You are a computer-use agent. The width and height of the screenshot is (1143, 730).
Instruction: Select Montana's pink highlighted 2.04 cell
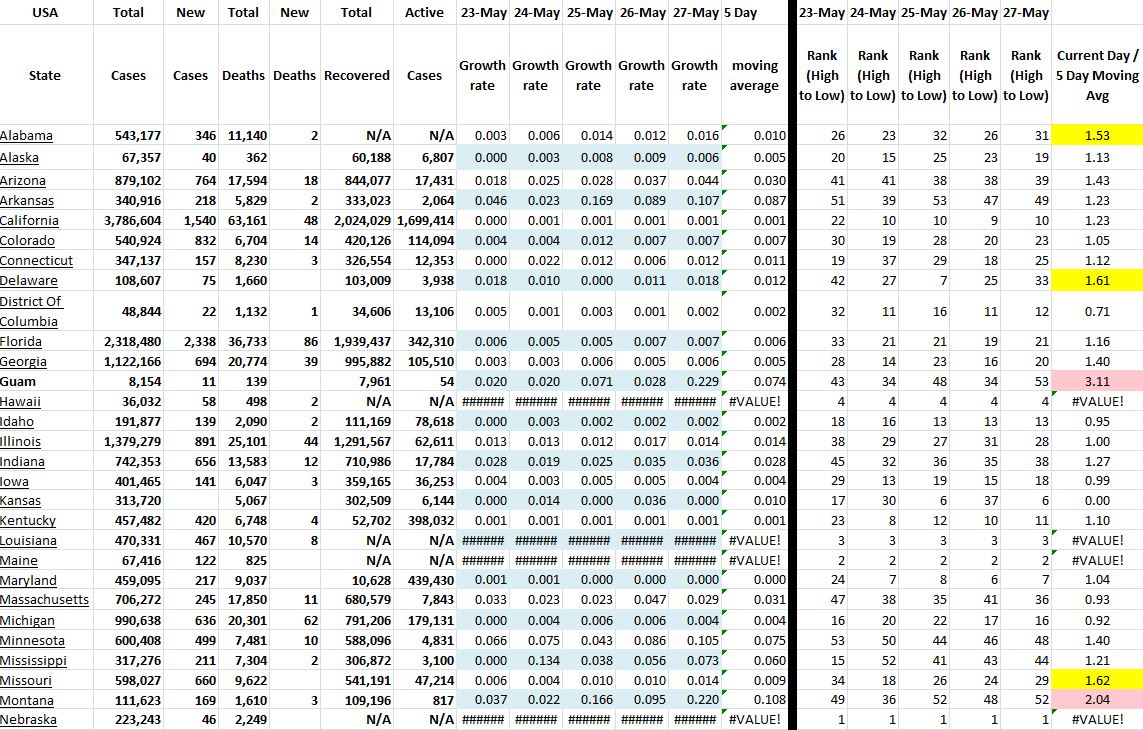tap(1097, 700)
